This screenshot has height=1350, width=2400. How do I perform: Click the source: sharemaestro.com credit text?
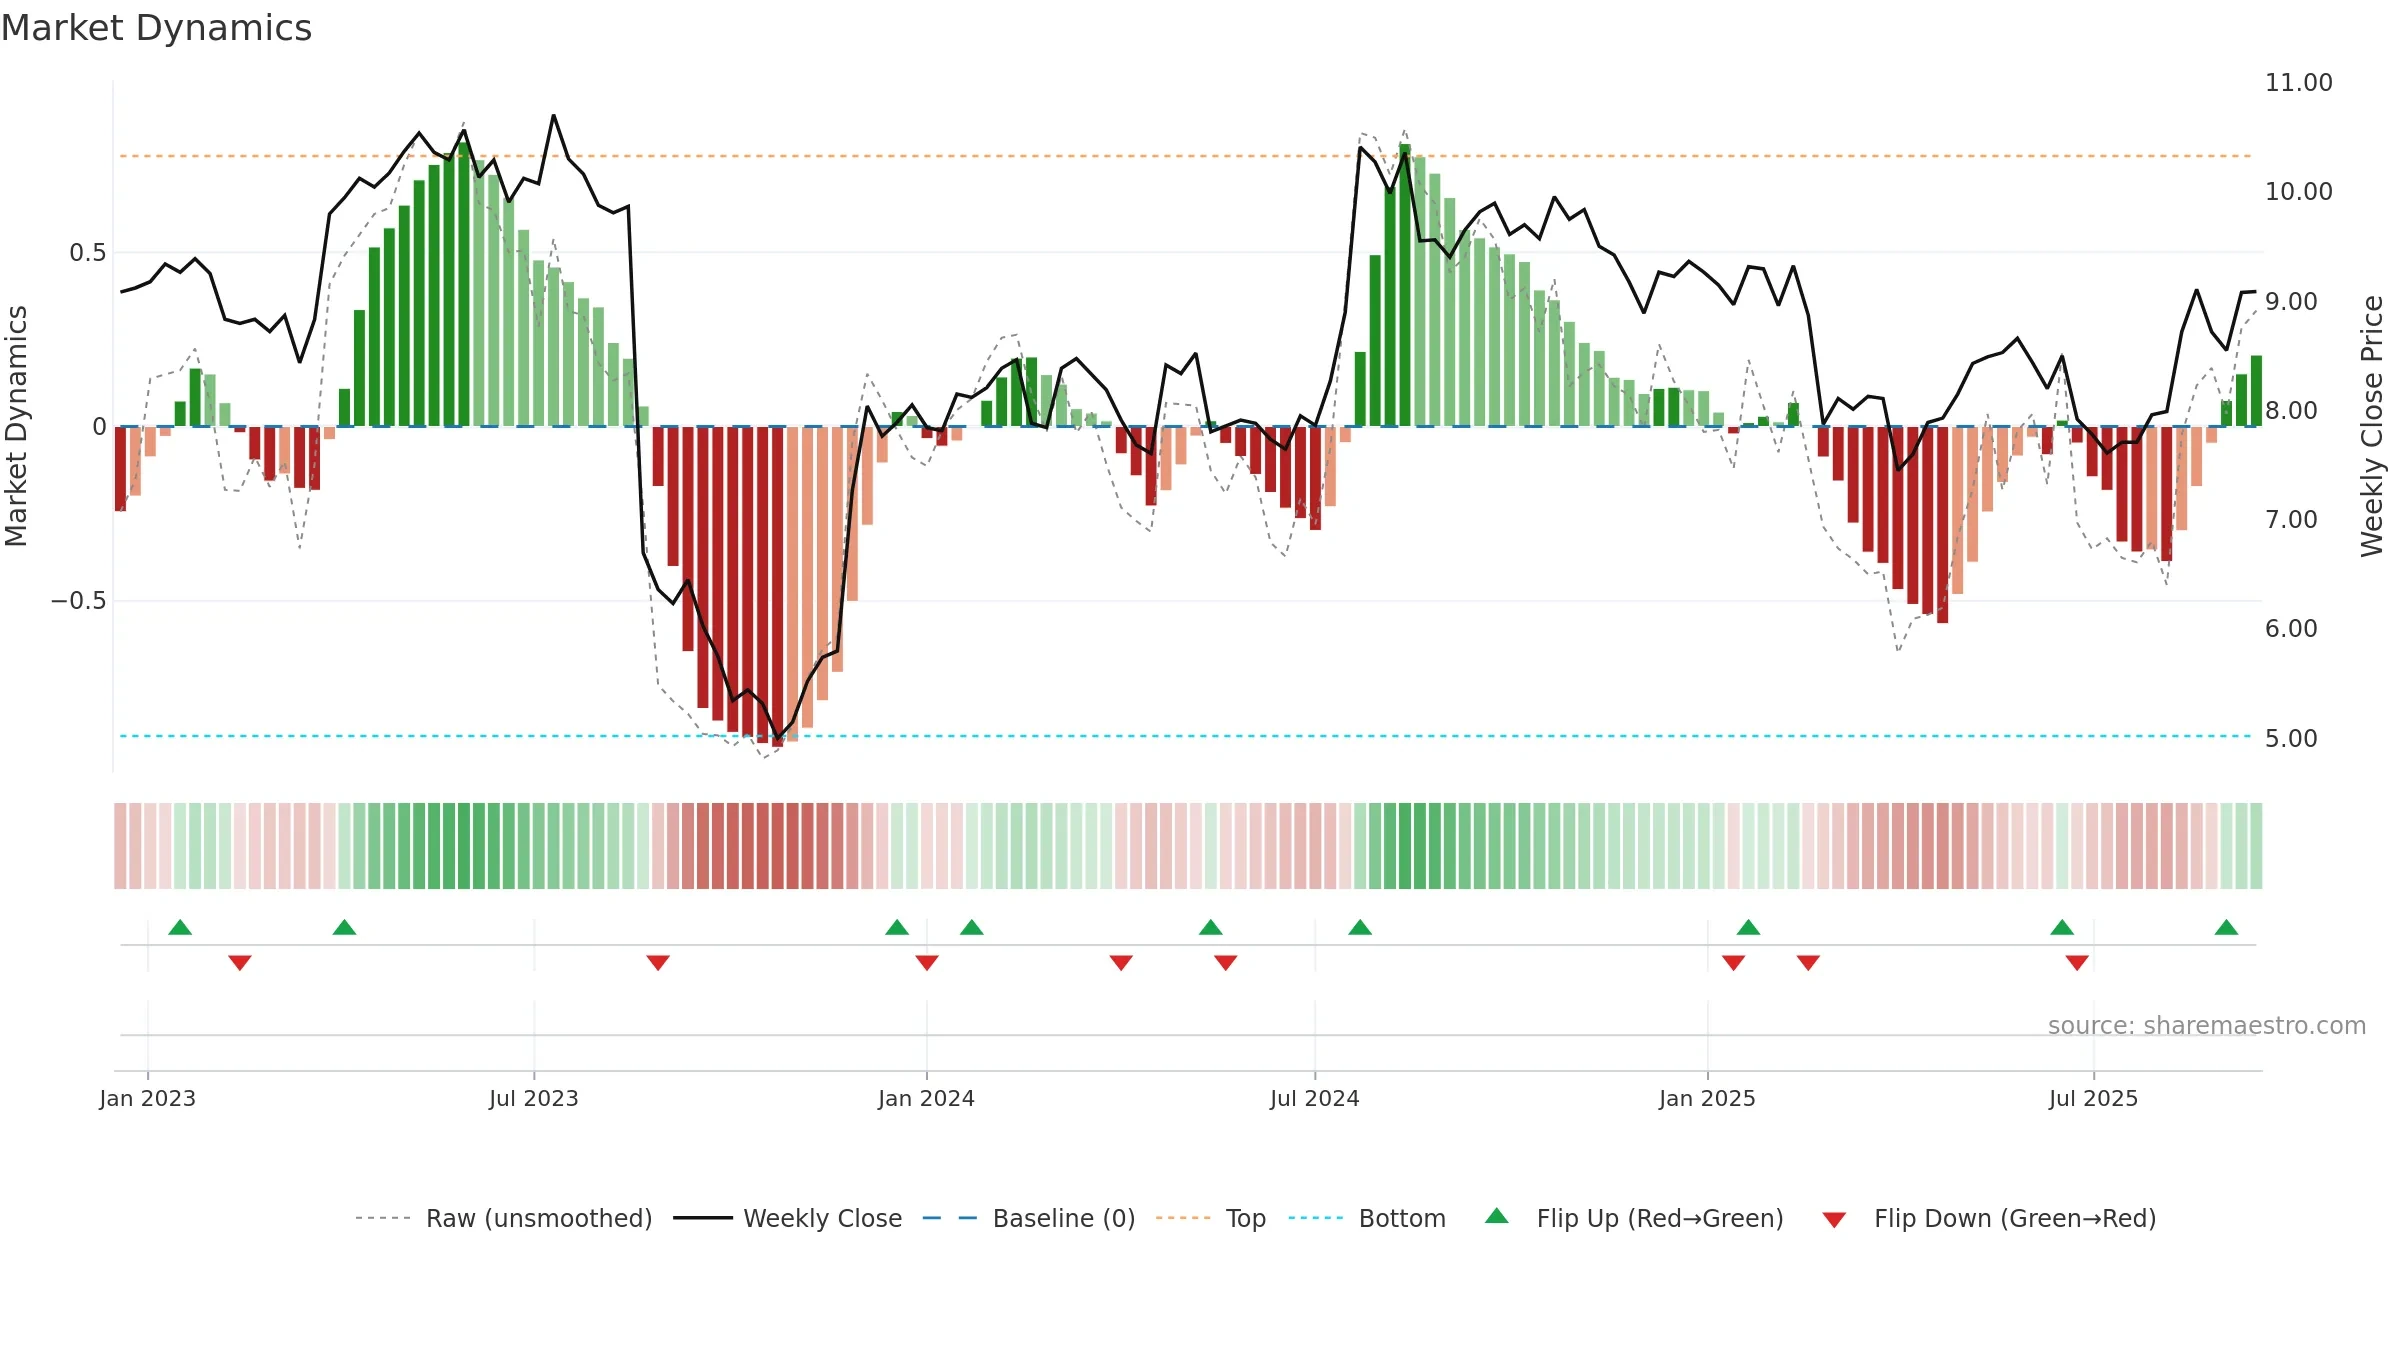pyautogui.click(x=2207, y=1026)
